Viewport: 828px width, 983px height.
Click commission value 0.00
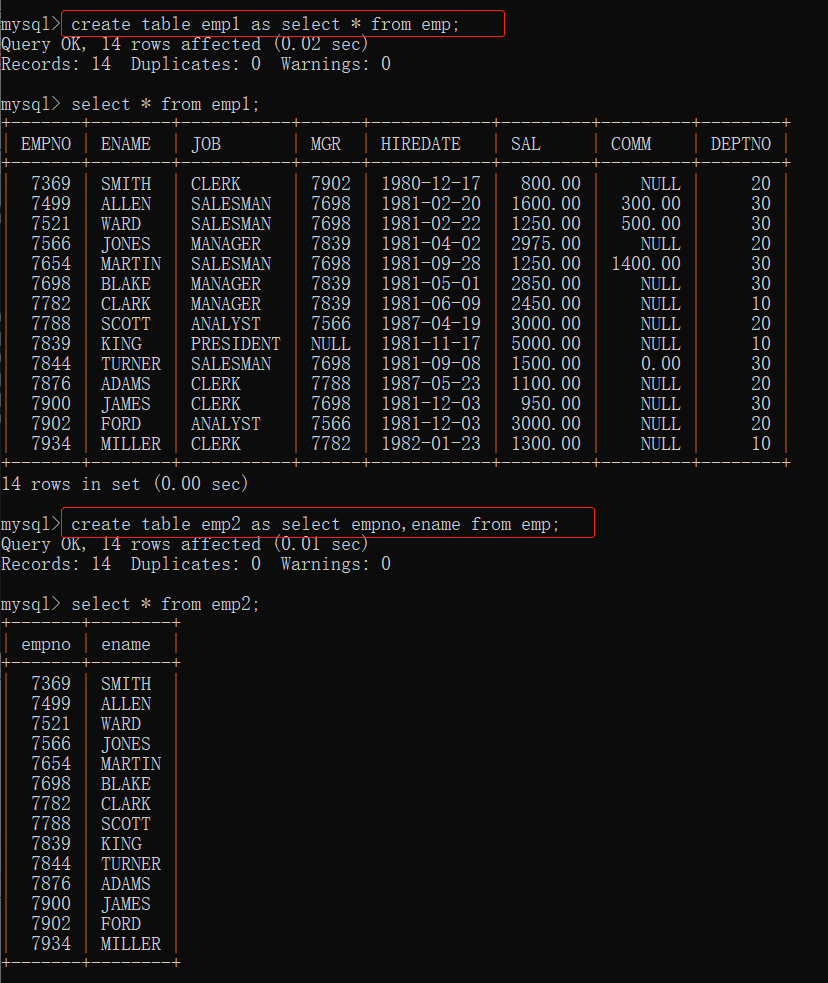pyautogui.click(x=661, y=364)
